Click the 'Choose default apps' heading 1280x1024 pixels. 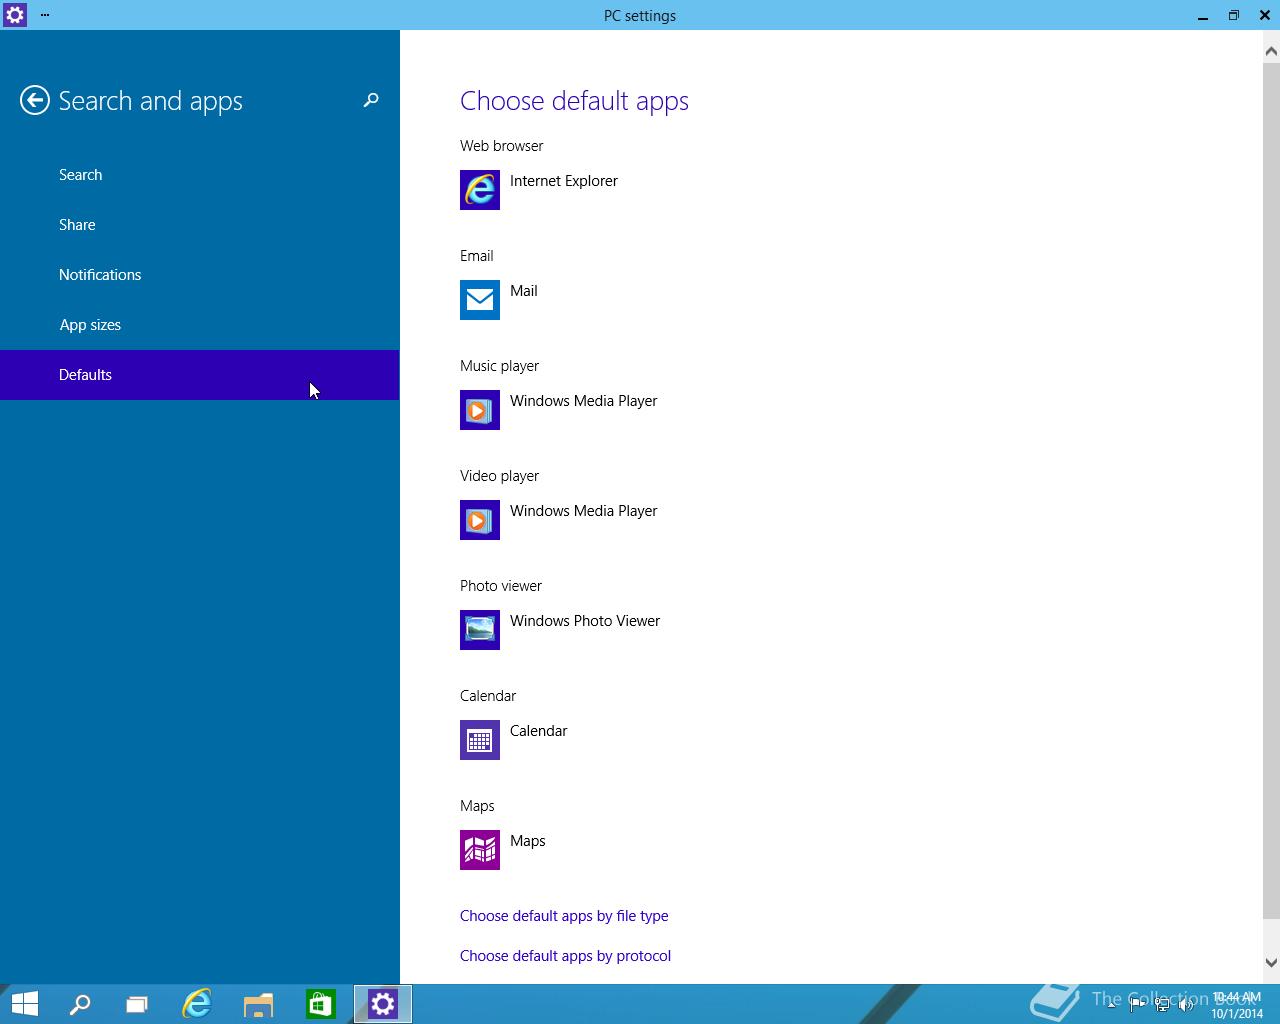pyautogui.click(x=574, y=101)
